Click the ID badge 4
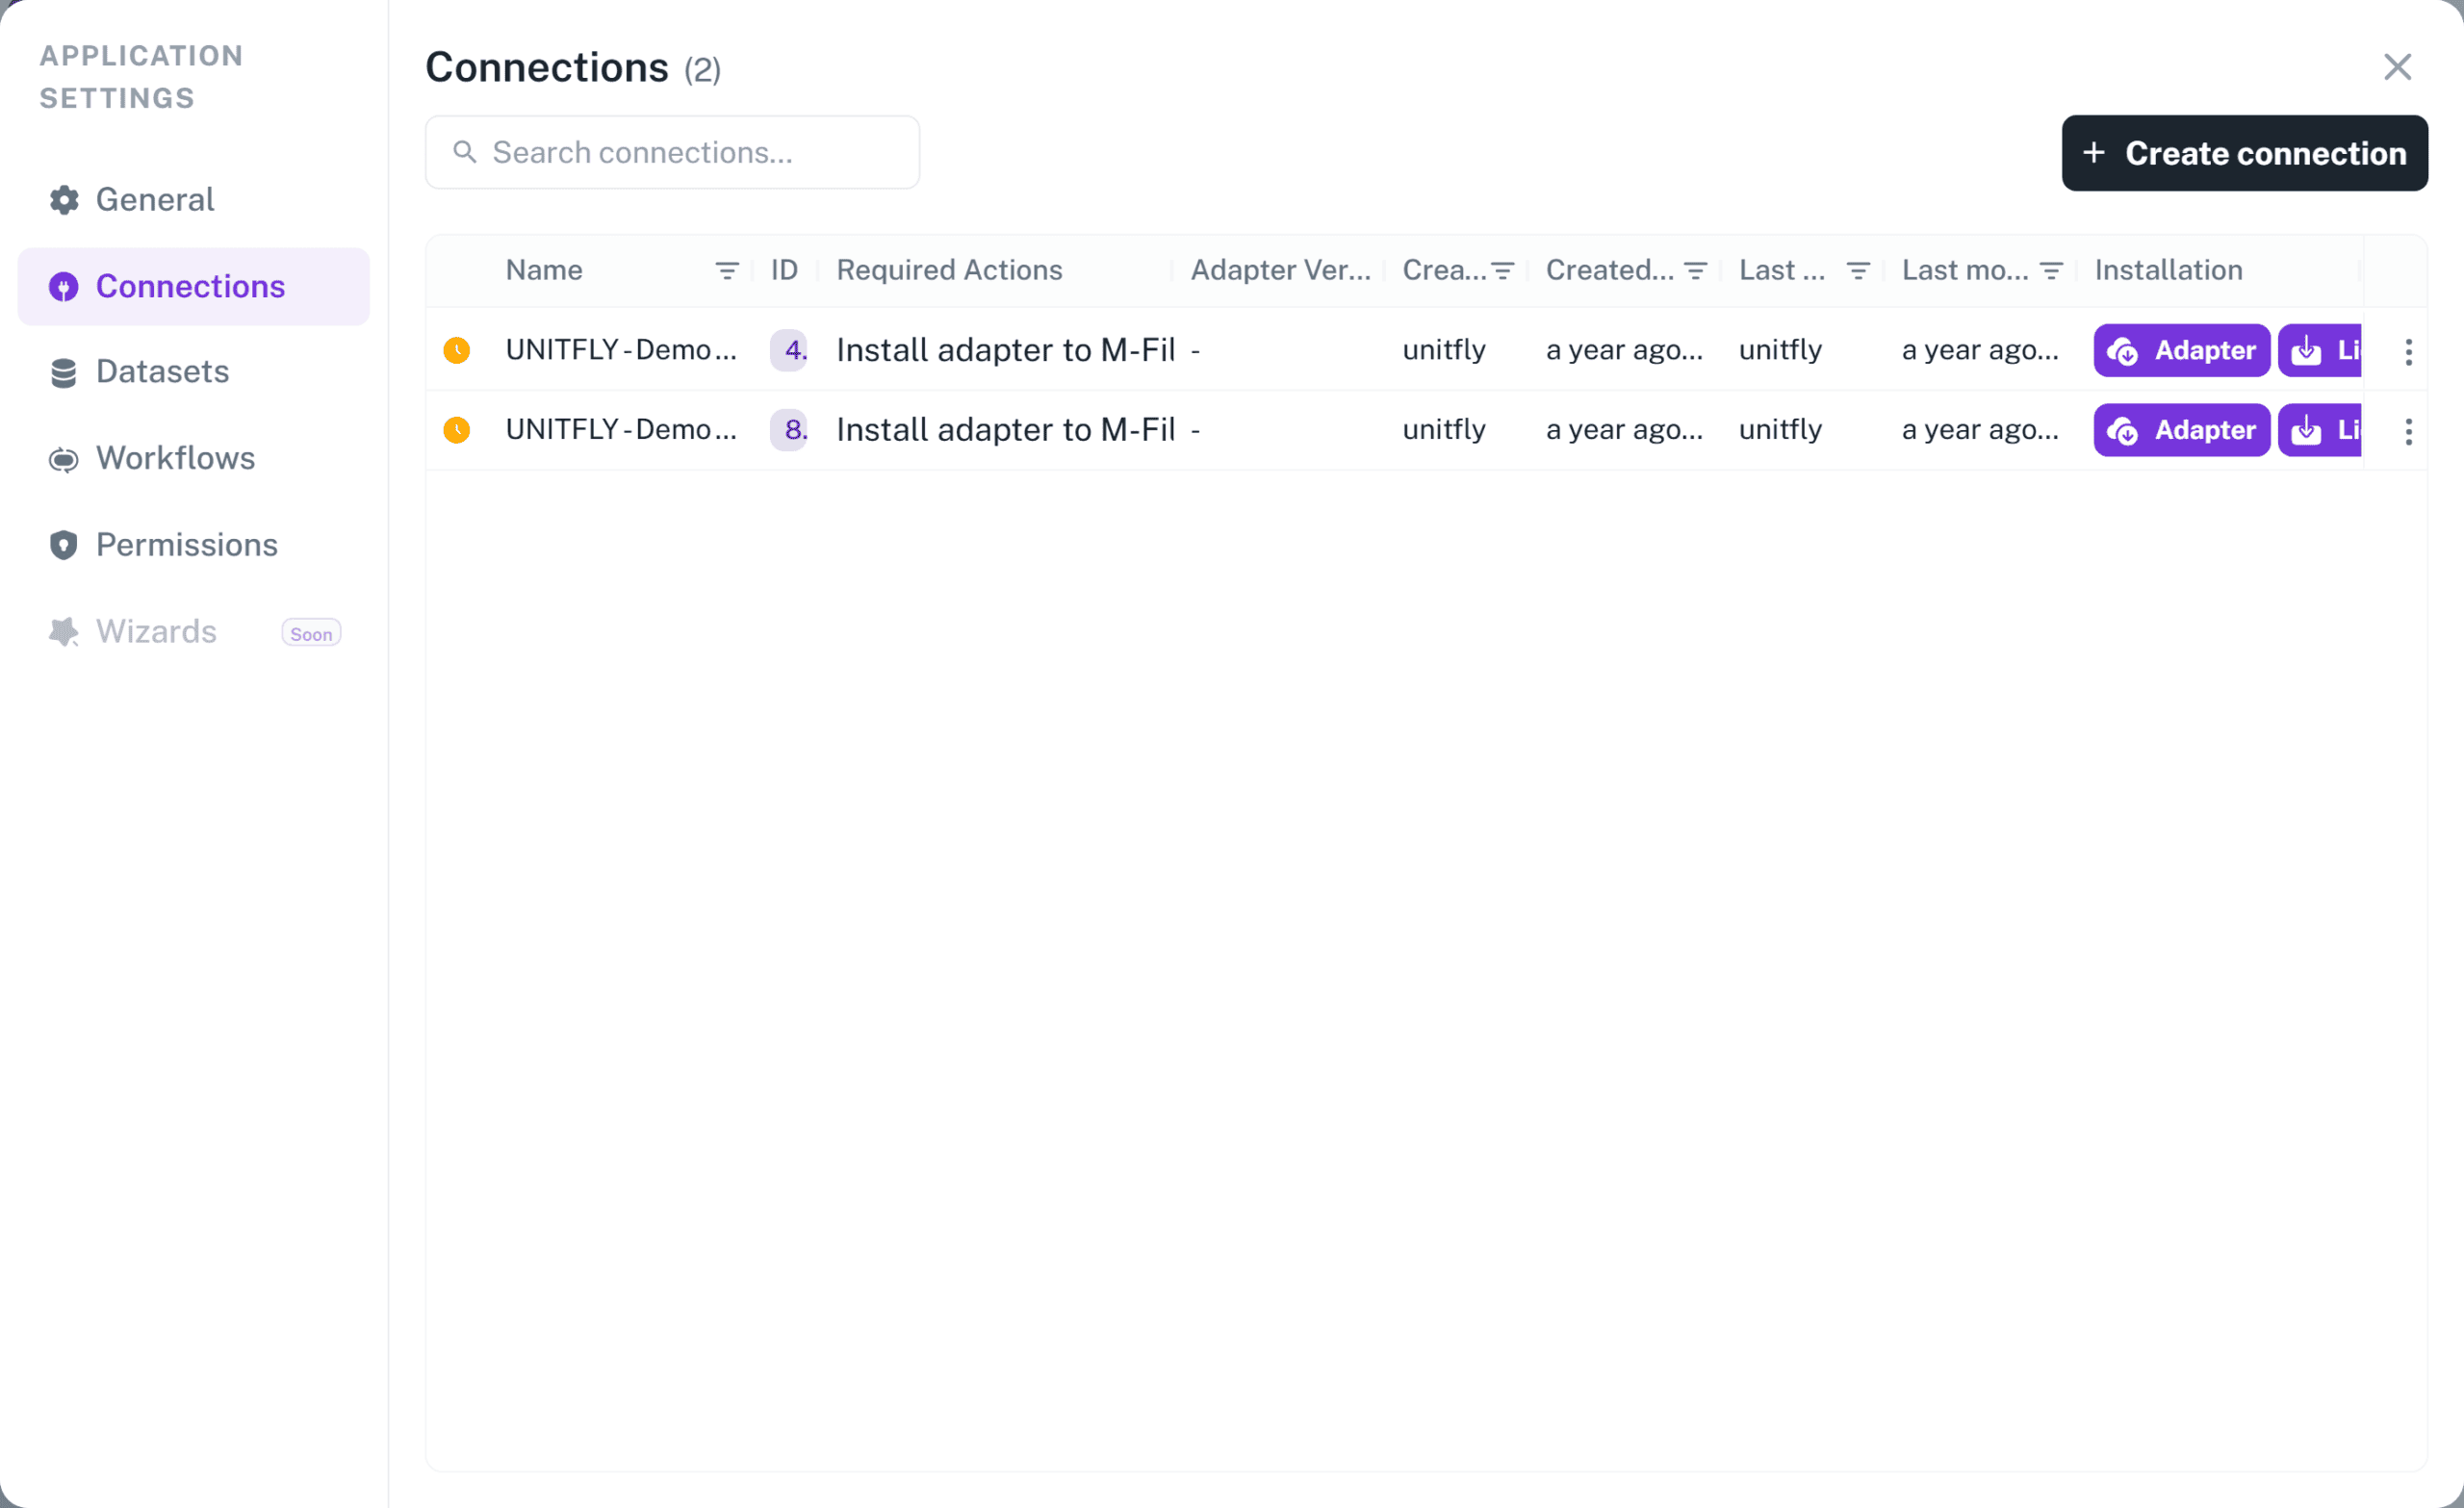 point(789,350)
